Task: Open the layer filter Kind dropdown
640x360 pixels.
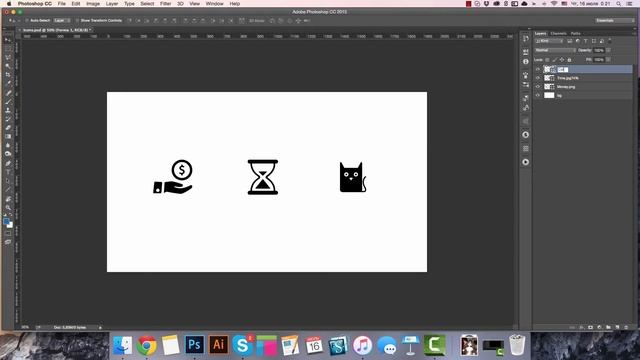Action: coord(549,41)
